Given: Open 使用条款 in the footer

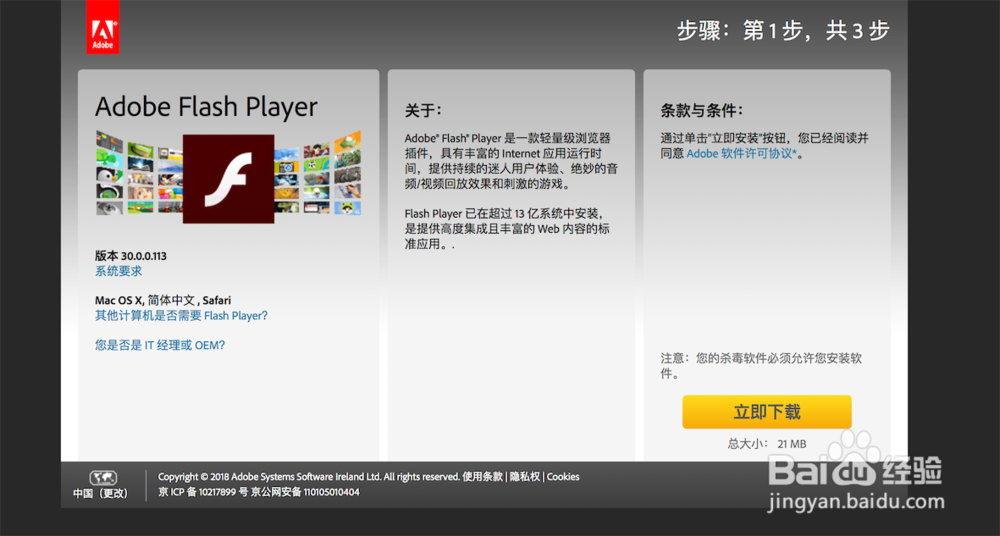Looking at the screenshot, I should 483,477.
